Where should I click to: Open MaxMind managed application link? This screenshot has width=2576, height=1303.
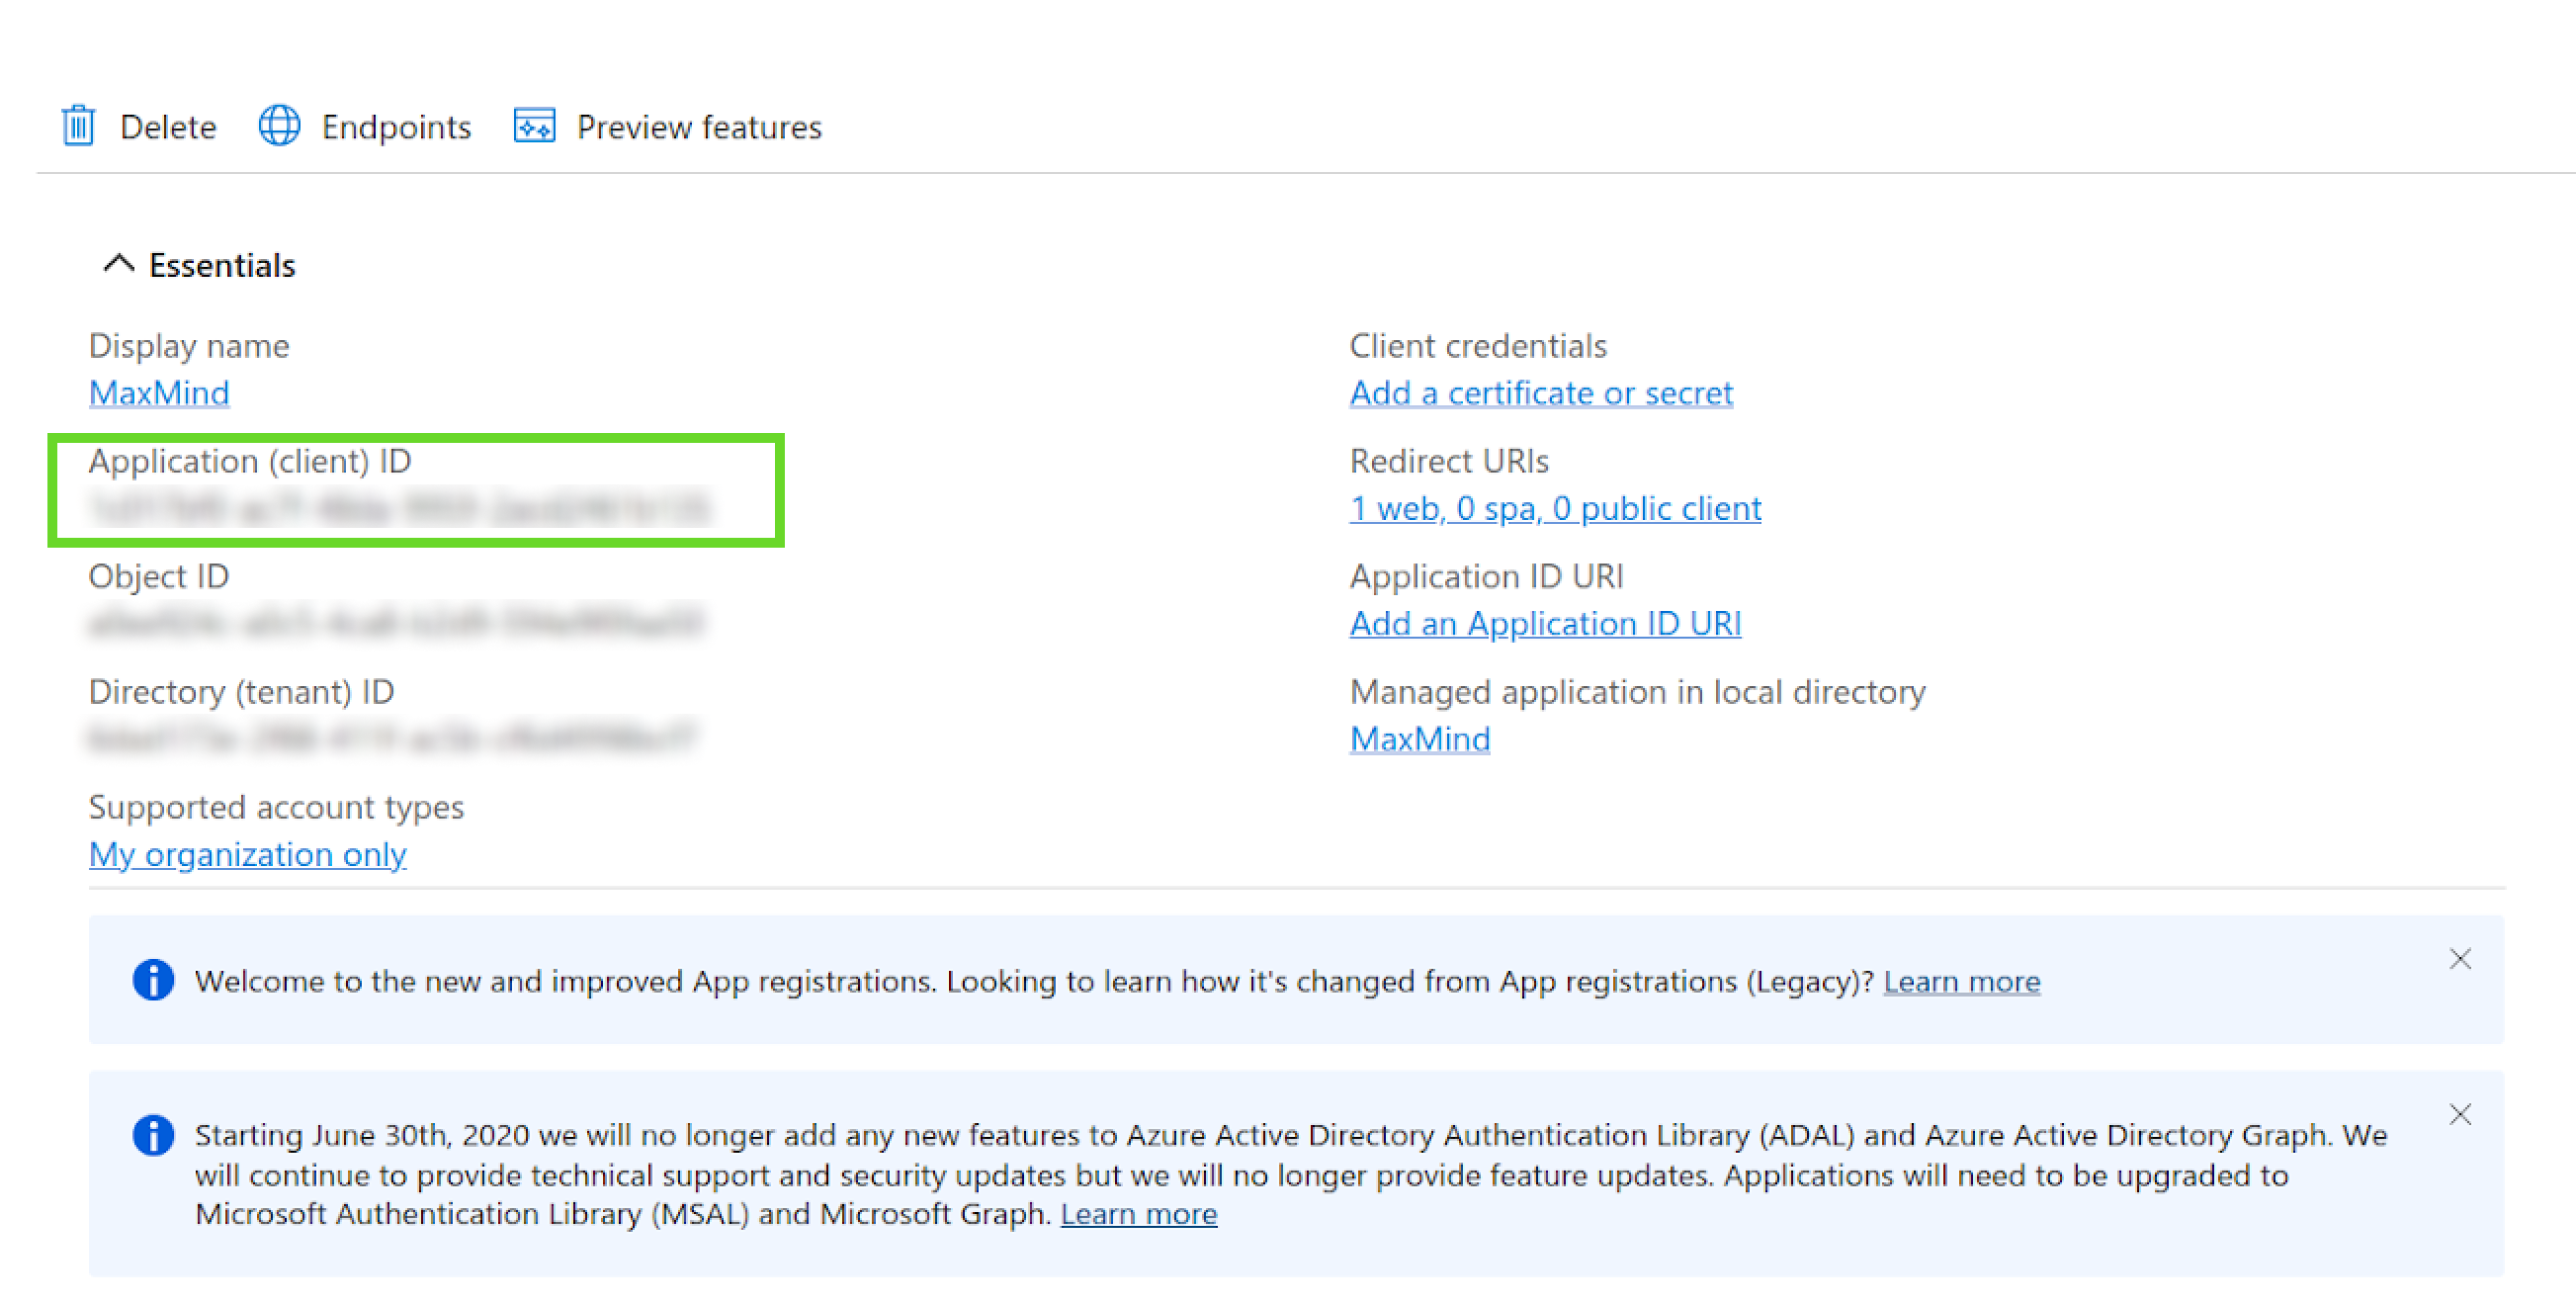click(1419, 739)
